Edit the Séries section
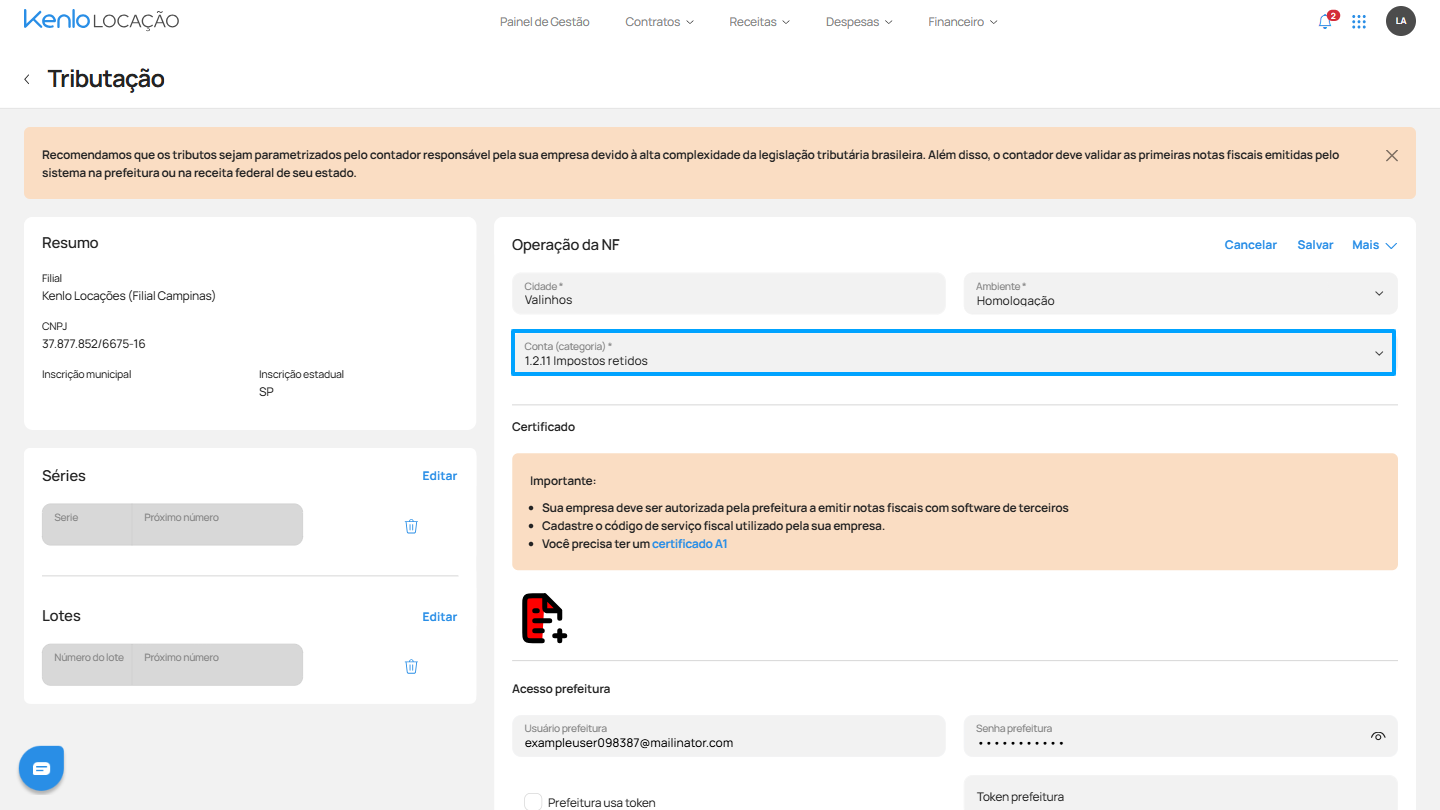 (x=439, y=476)
